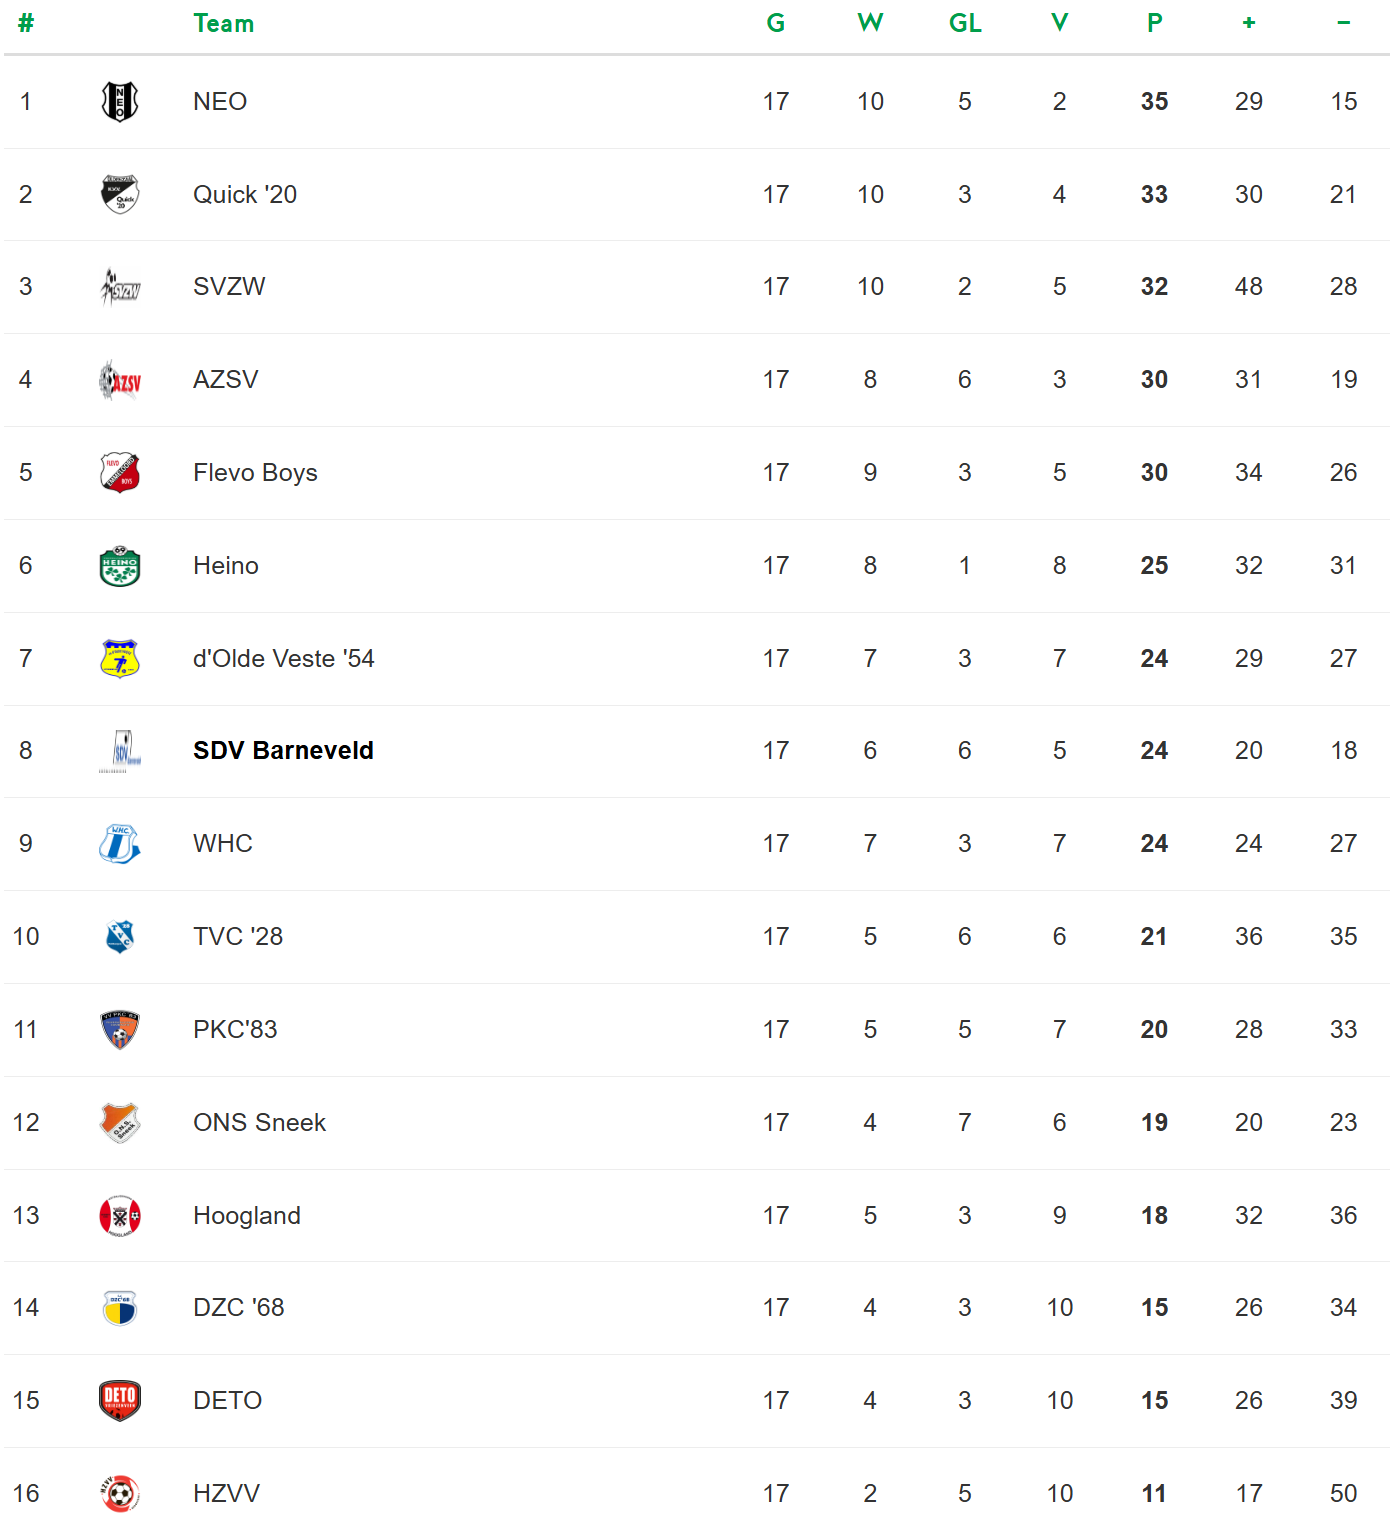The width and height of the screenshot is (1390, 1534).
Task: Click the AZSV club logo
Action: pyautogui.click(x=120, y=380)
